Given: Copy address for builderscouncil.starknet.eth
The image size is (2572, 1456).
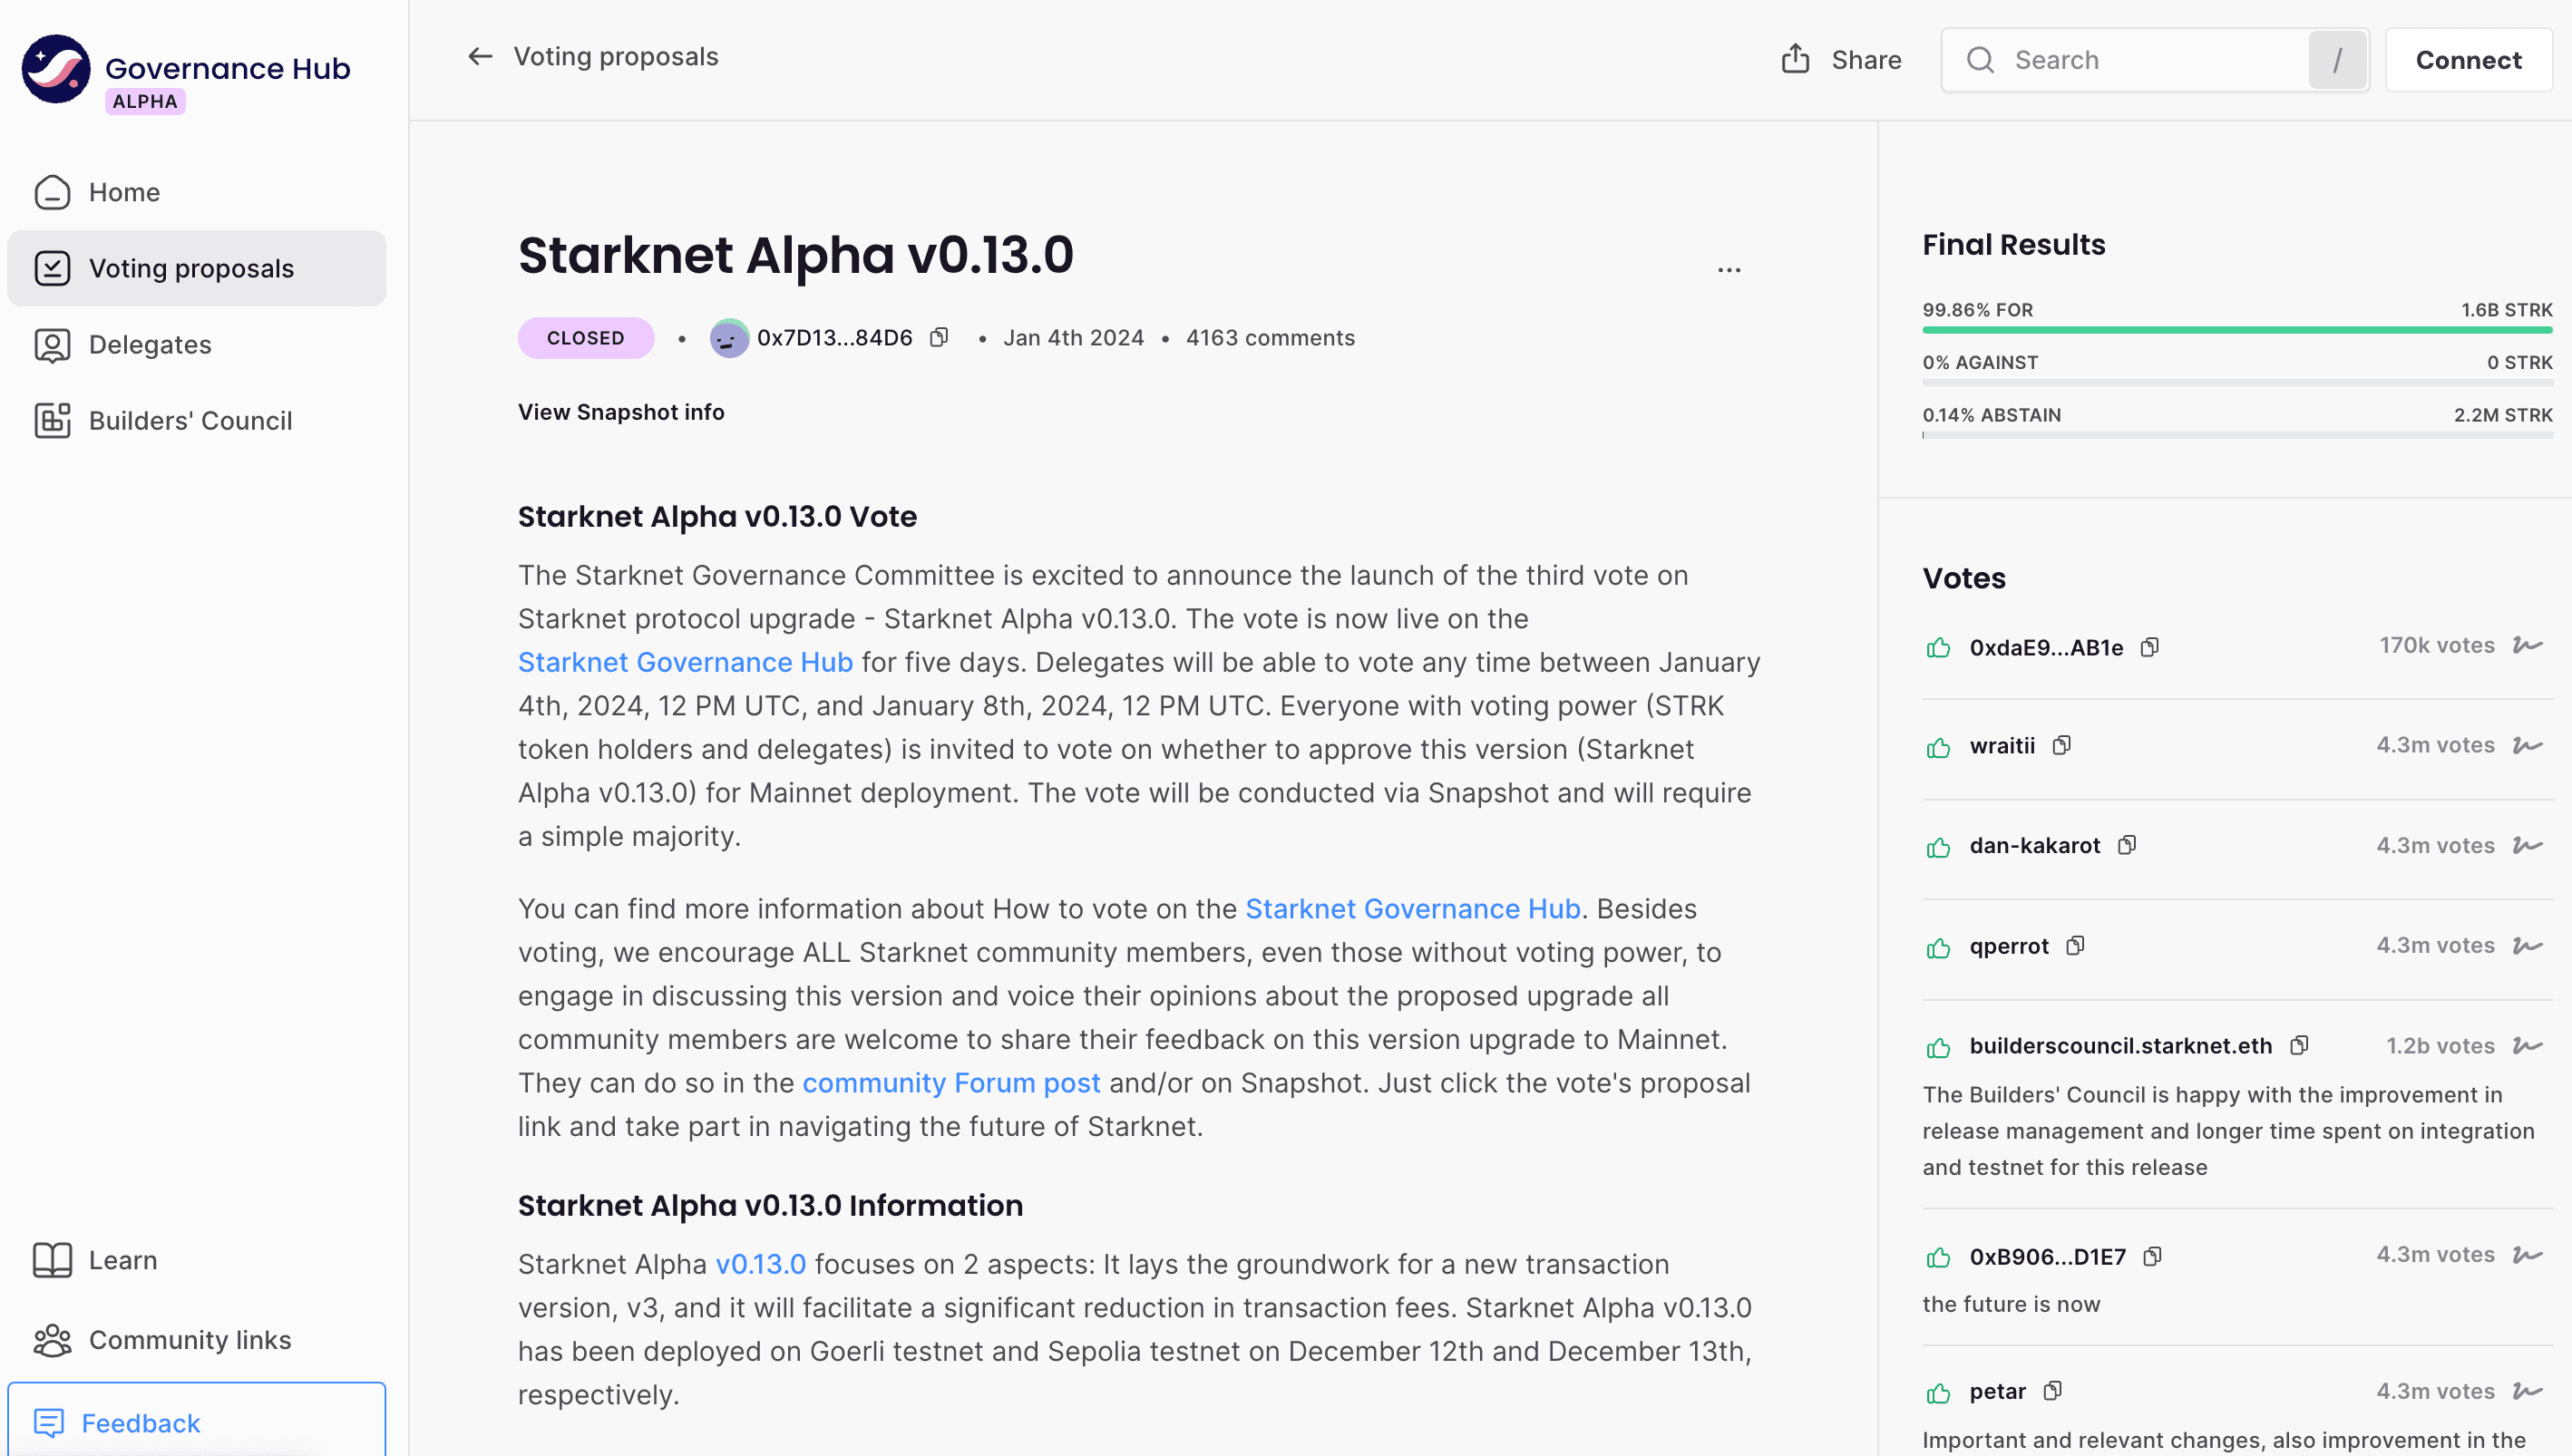Looking at the screenshot, I should pos(2300,1045).
